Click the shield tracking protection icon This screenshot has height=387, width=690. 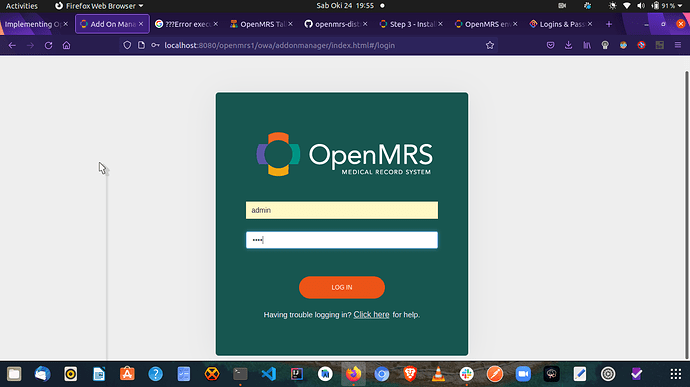point(127,45)
